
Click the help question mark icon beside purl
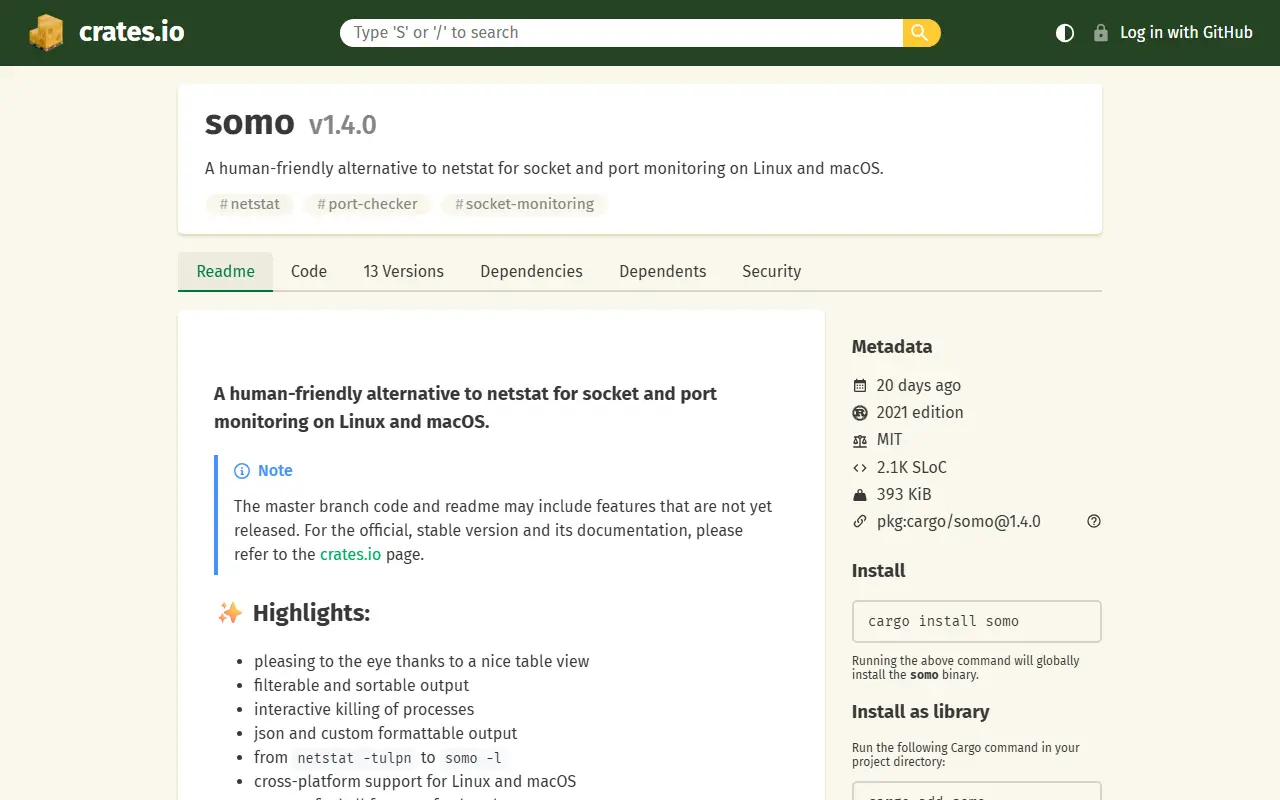[x=1094, y=521]
